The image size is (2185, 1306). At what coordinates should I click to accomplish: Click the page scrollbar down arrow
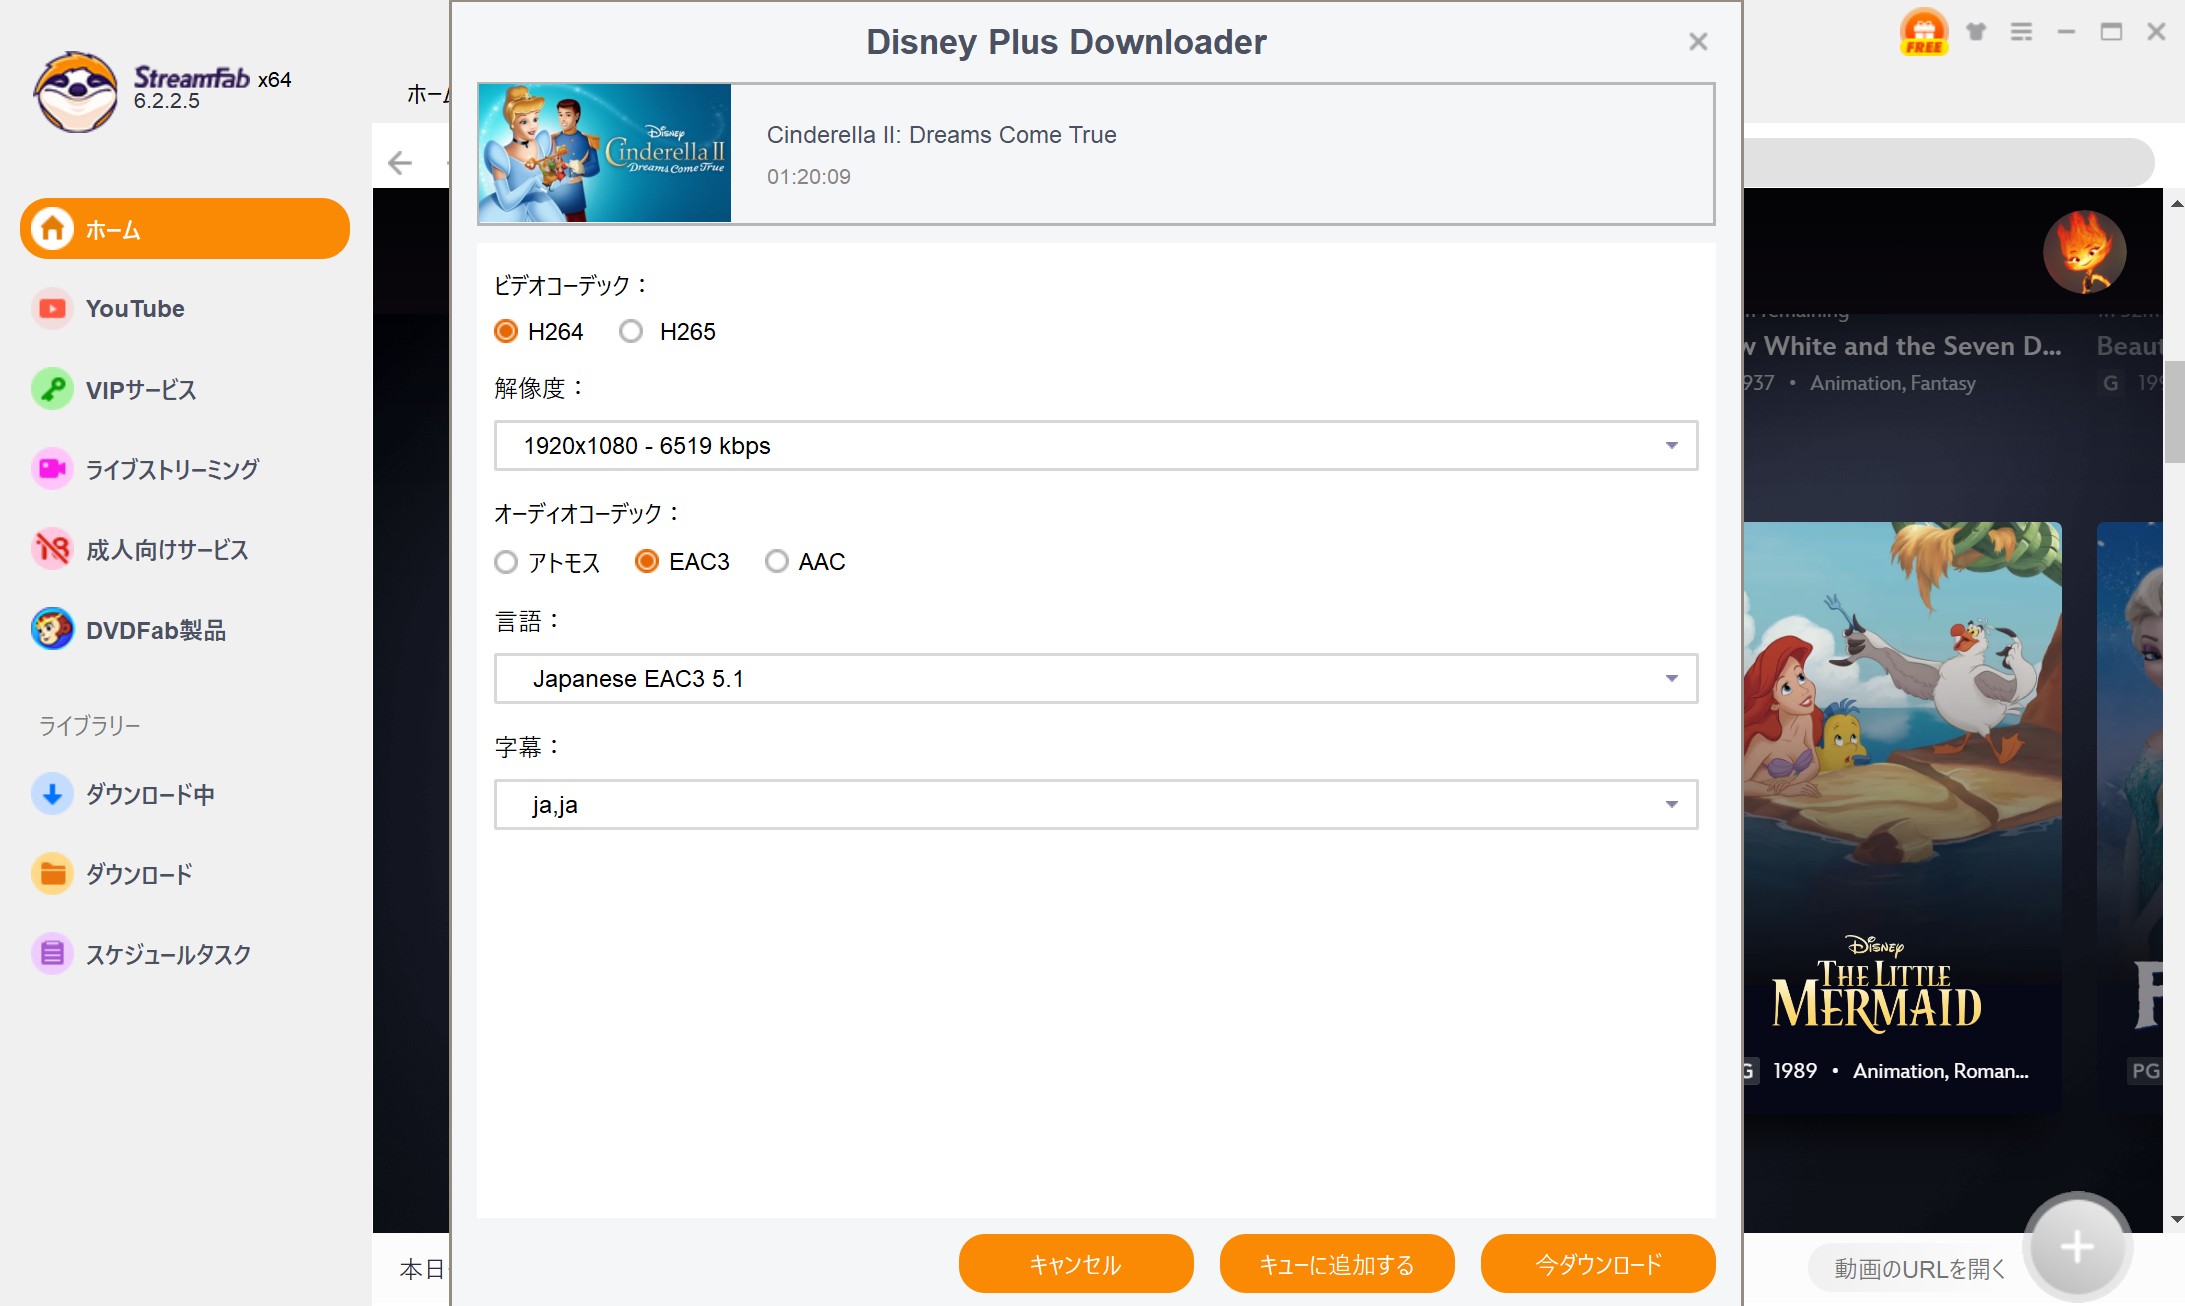(x=2176, y=1220)
